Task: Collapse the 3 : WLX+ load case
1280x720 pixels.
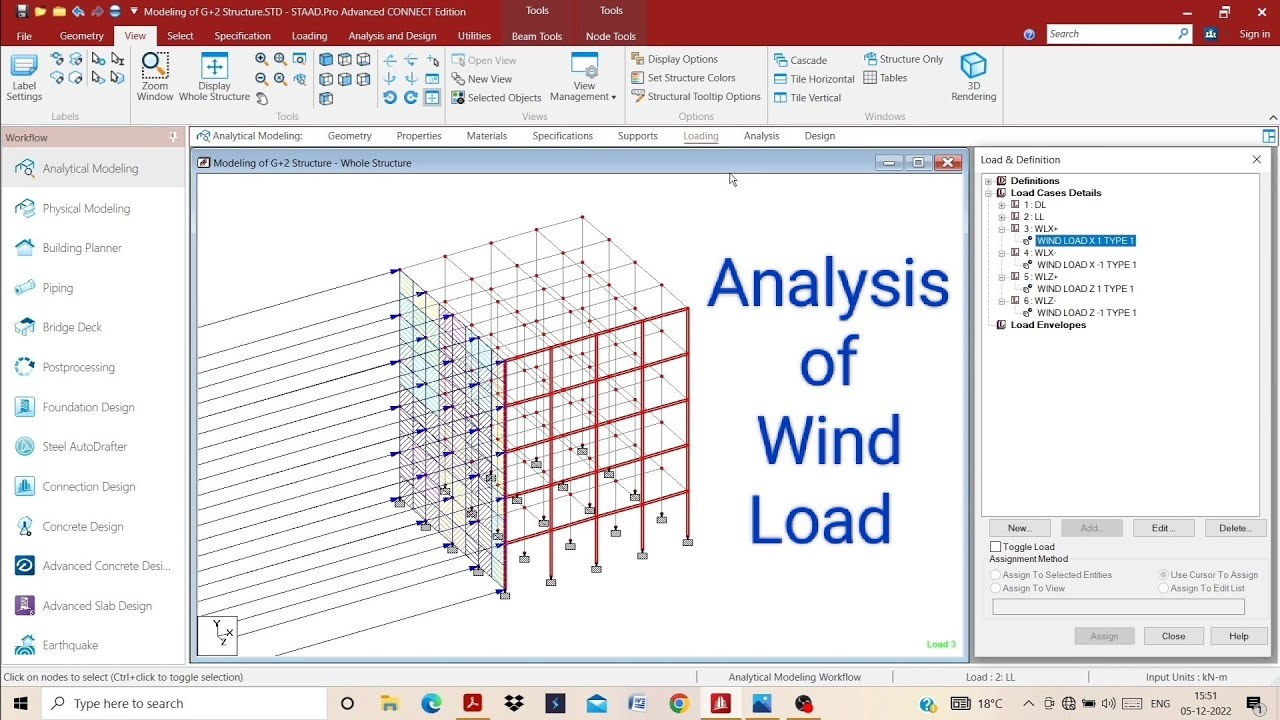Action: (1002, 229)
